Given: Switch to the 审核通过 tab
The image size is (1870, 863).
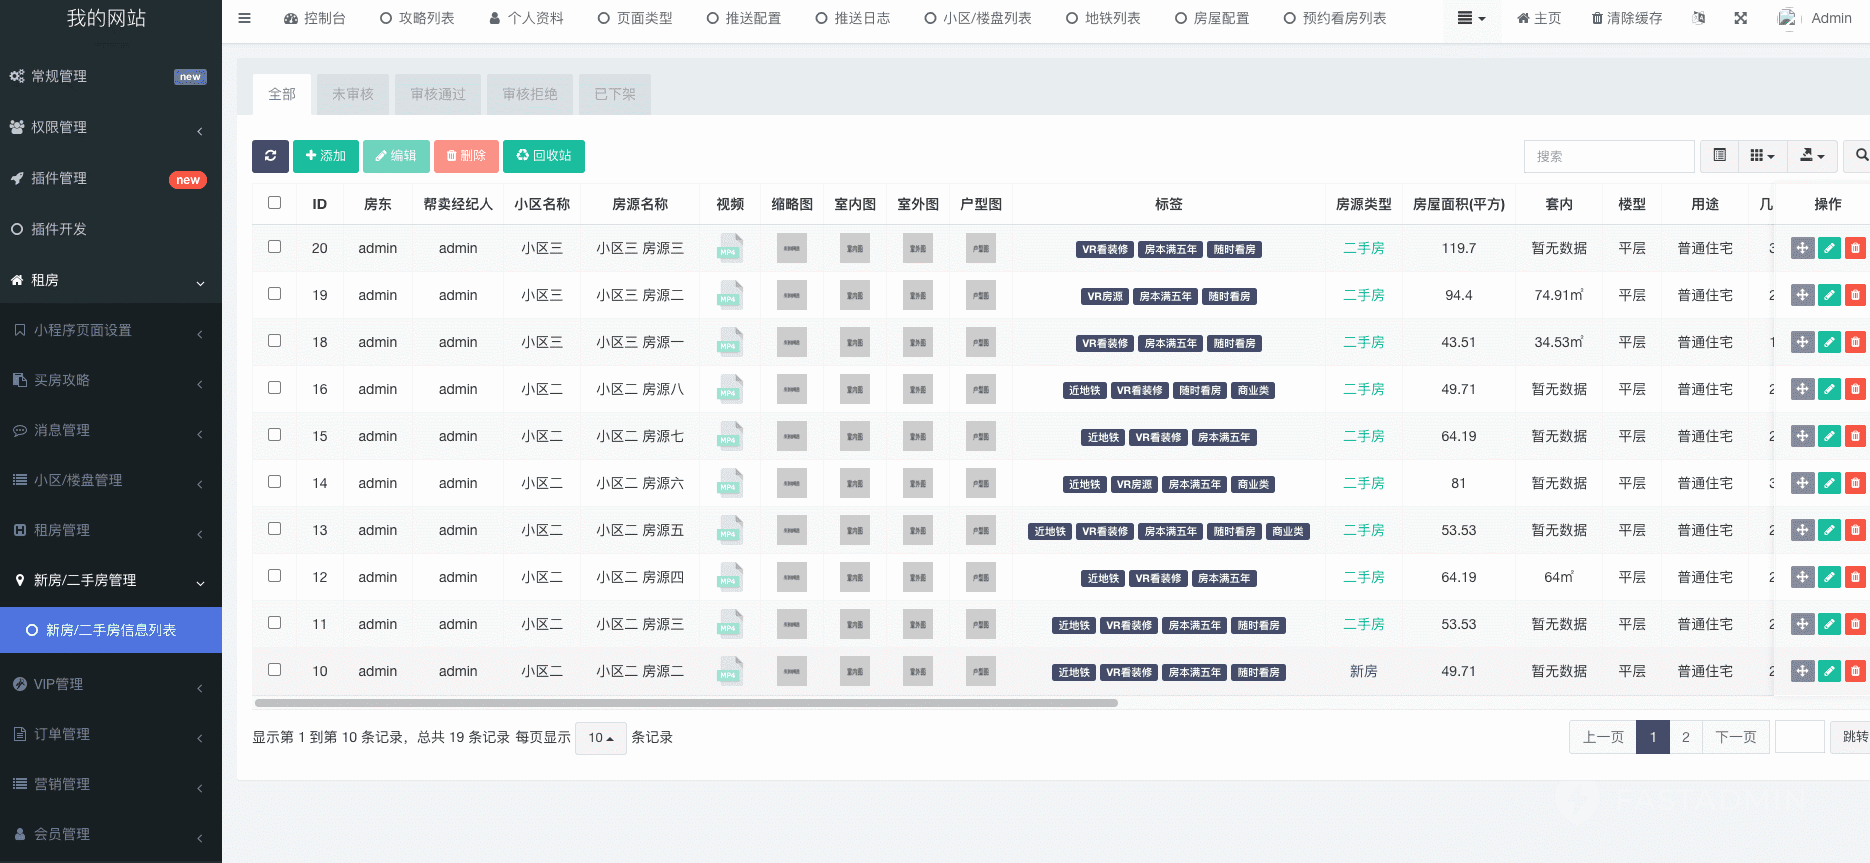Looking at the screenshot, I should 438,94.
